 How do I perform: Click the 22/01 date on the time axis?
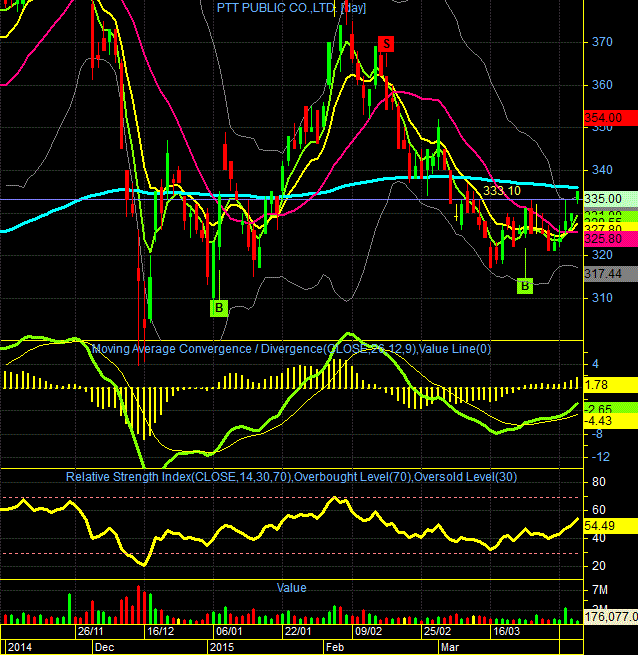coord(298,631)
